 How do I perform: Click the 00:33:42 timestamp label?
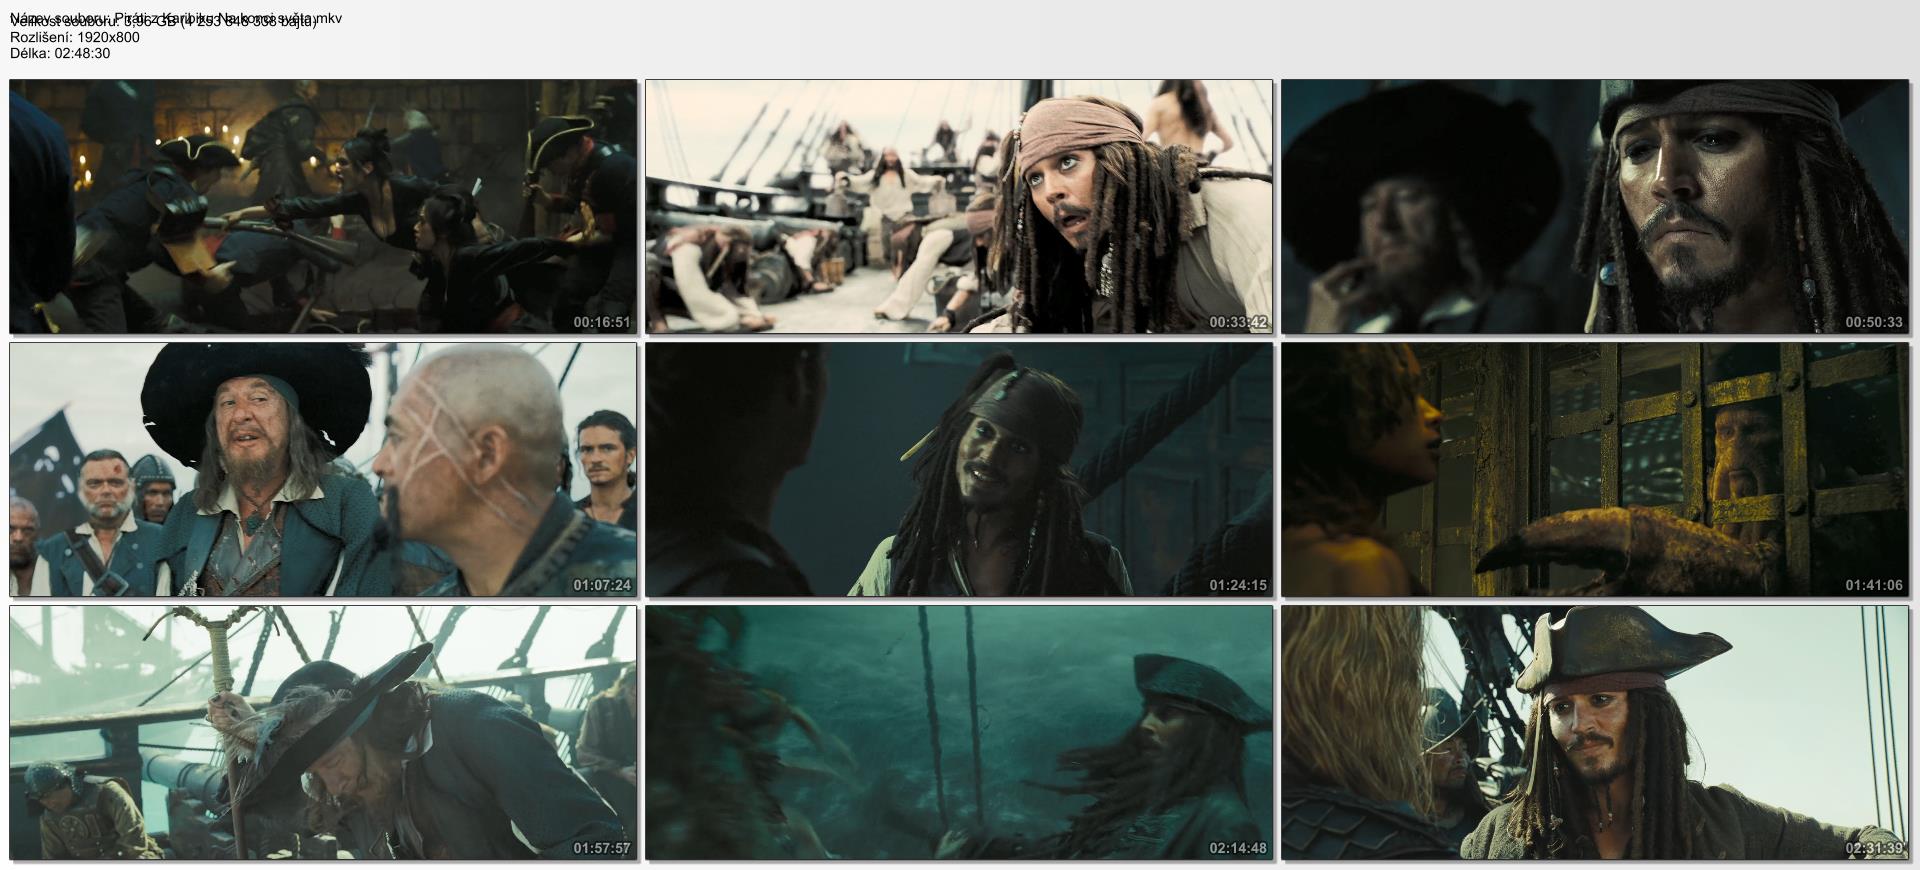(x=1238, y=323)
